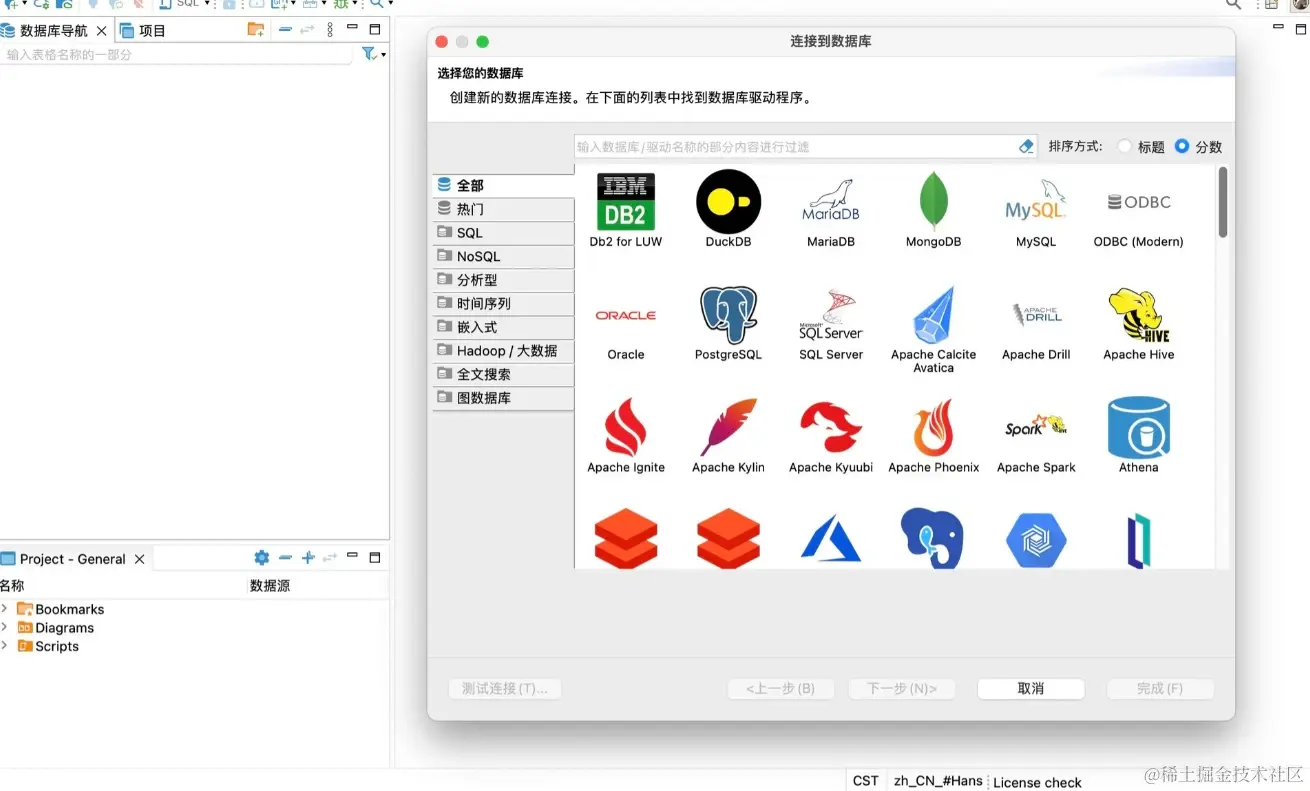Select the PostgreSQL elephant icon
1310x791 pixels.
[x=728, y=315]
